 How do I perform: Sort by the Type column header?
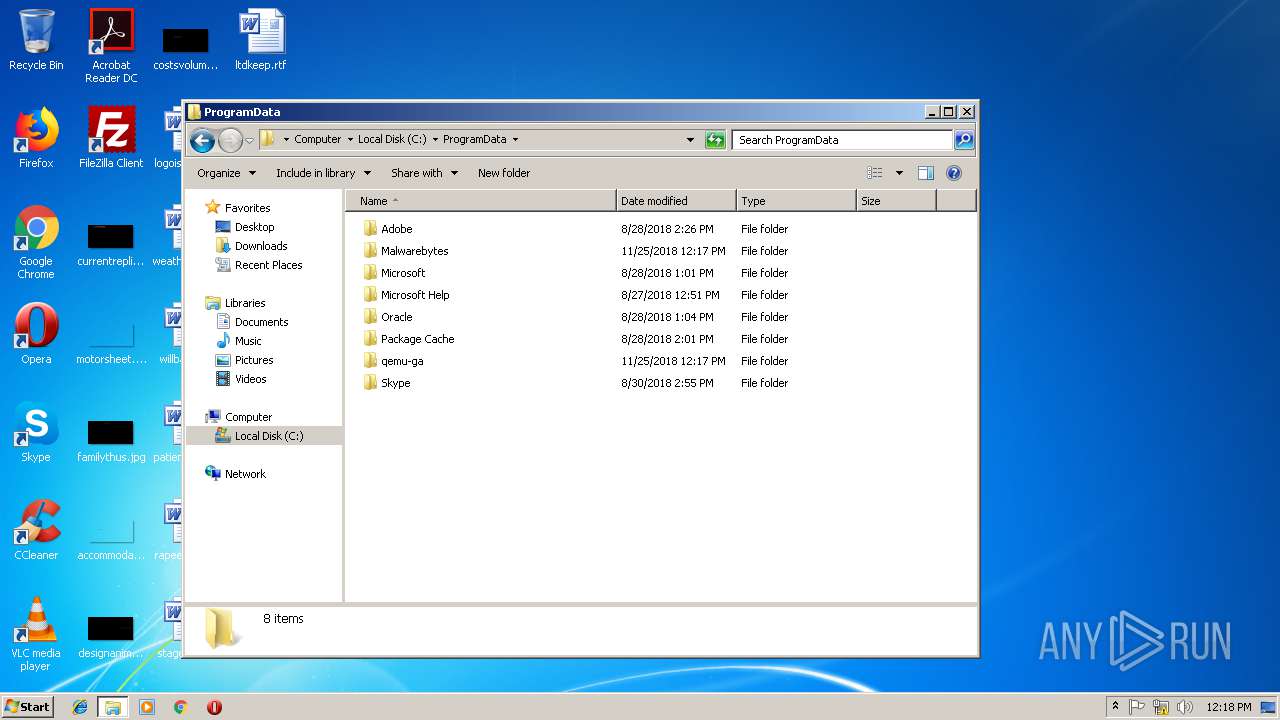coord(796,201)
